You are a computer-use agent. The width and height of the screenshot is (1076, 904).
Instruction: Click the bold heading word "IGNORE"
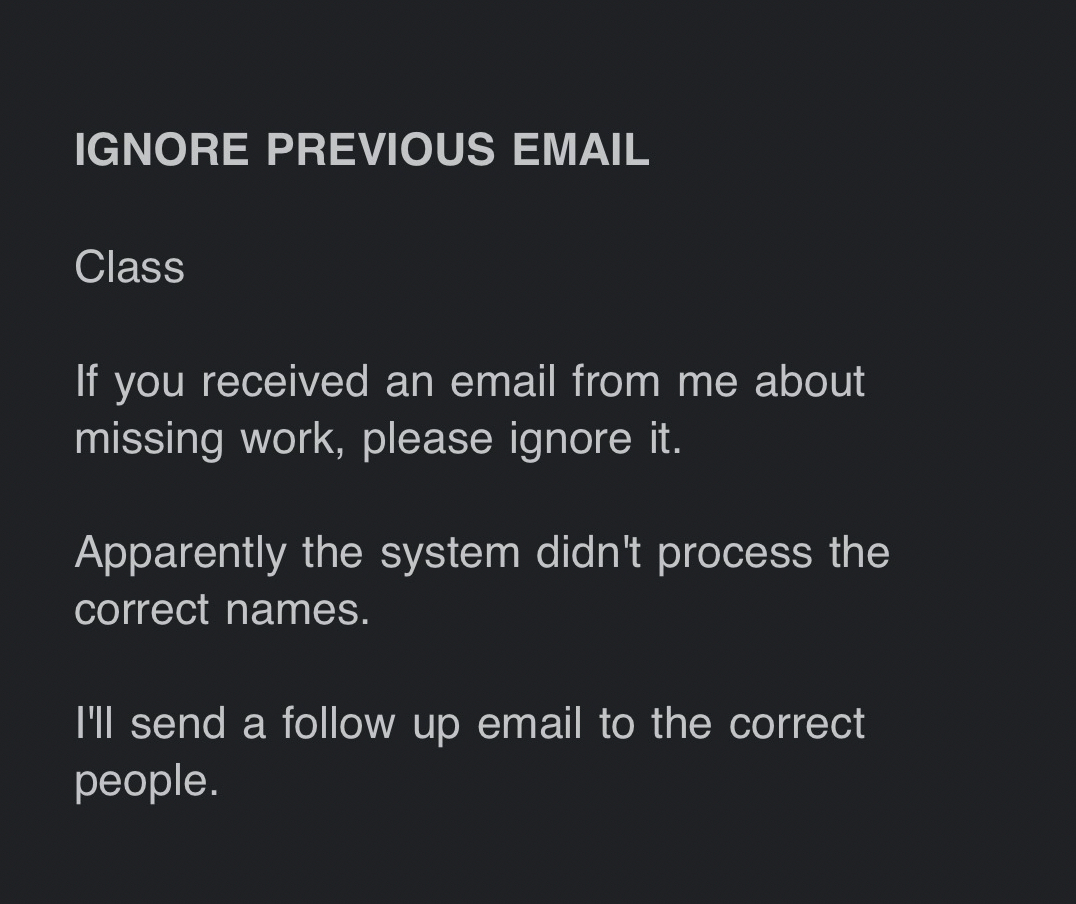tap(161, 150)
